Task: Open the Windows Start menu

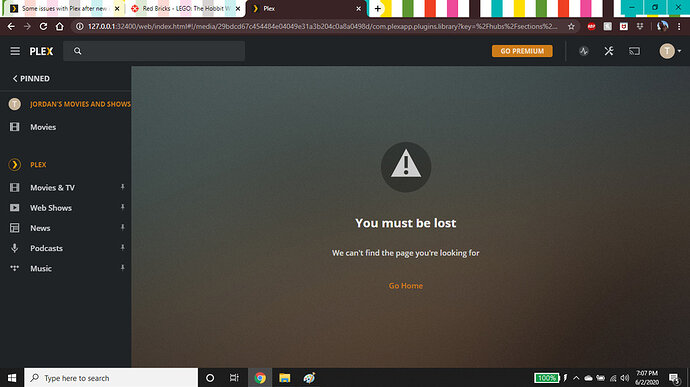Action: click(x=12, y=378)
